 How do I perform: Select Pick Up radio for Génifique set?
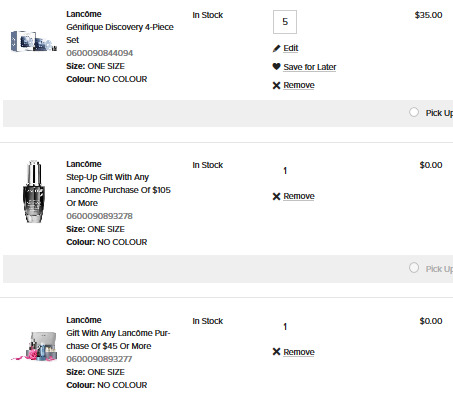(414, 112)
